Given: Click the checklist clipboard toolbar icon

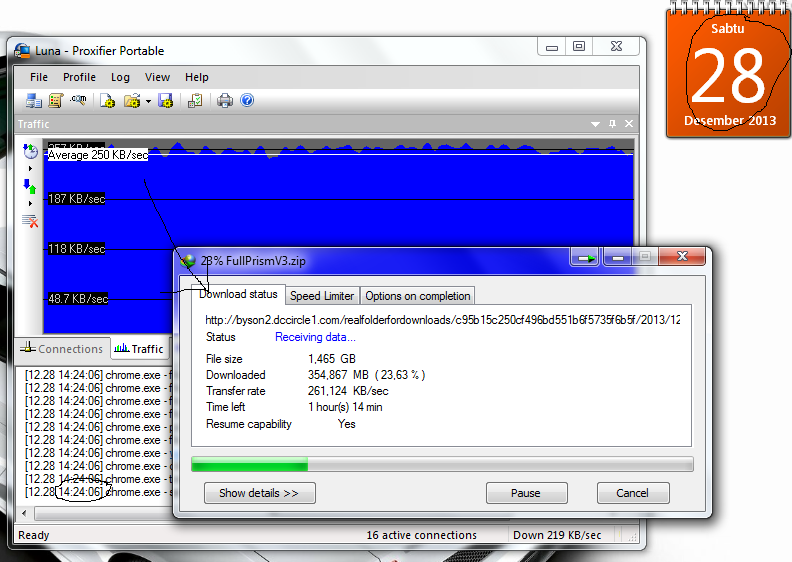Looking at the screenshot, I should [195, 100].
